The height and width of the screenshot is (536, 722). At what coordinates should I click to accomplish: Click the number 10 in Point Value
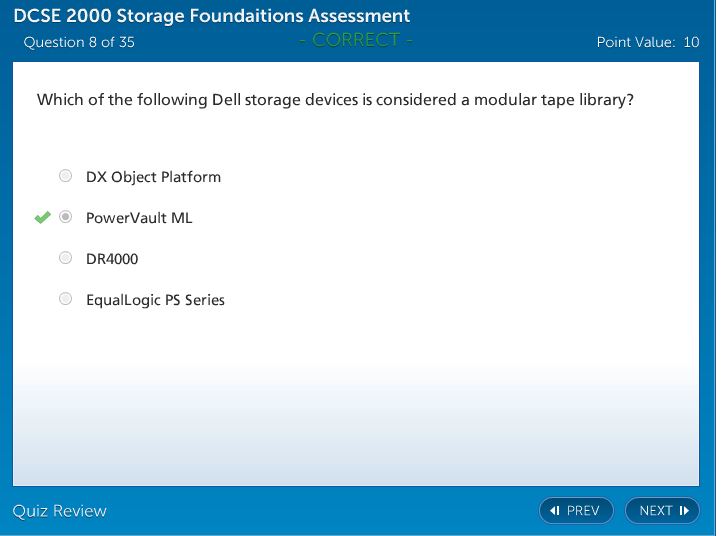(691, 42)
